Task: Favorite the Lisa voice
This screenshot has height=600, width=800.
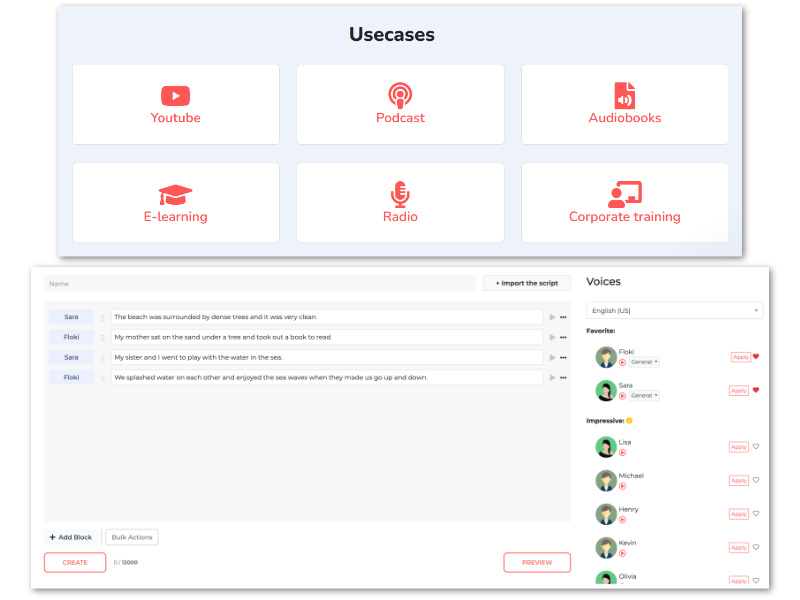Action: point(756,446)
